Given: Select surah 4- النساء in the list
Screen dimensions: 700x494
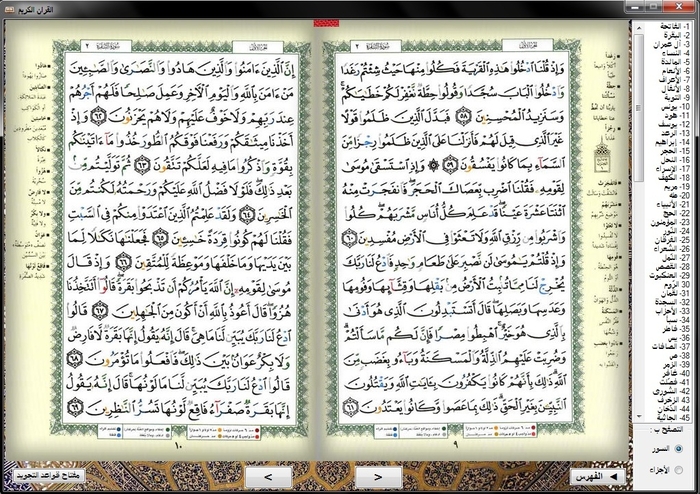Looking at the screenshot, I should click(676, 54).
